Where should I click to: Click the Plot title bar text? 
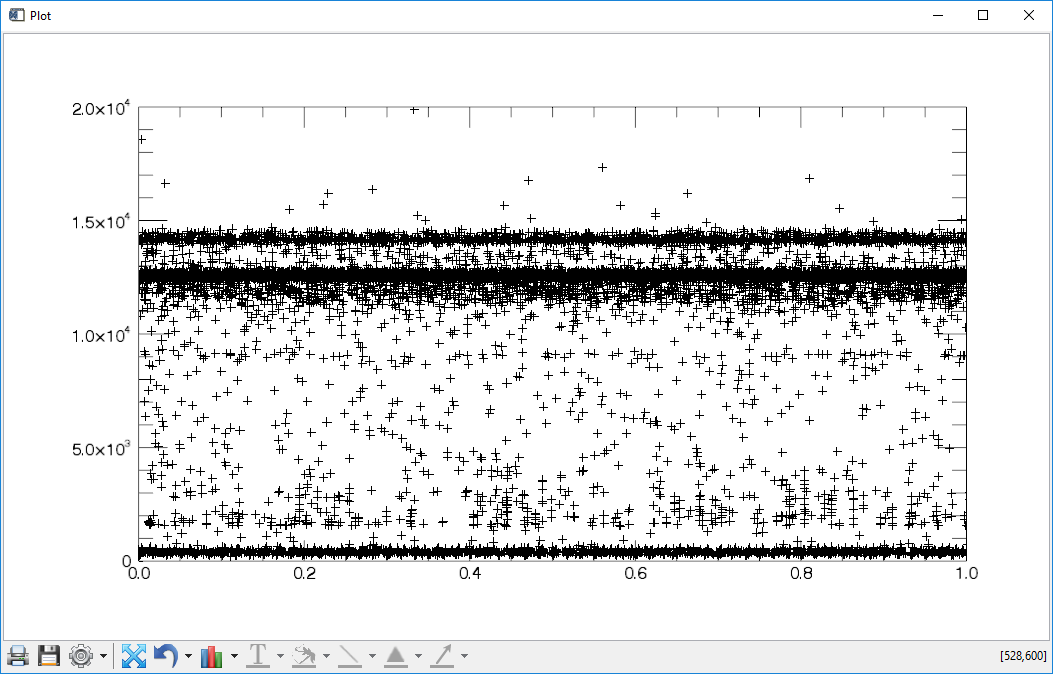click(40, 15)
